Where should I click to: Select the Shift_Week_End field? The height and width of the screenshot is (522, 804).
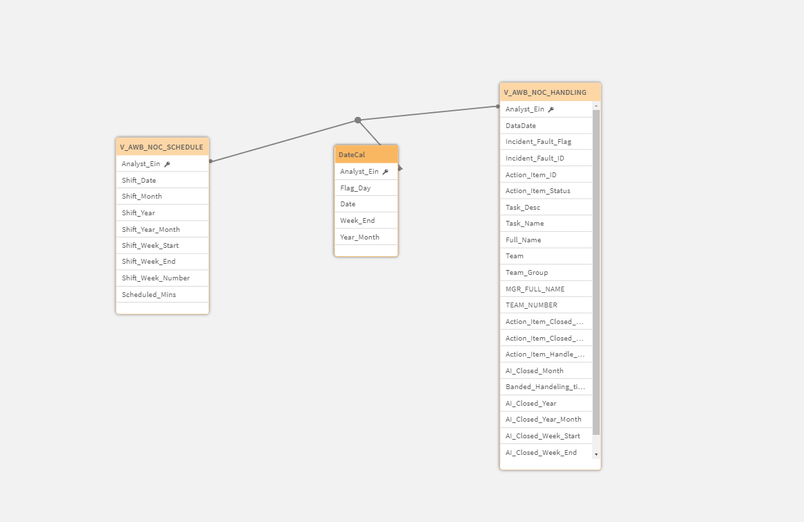point(163,262)
